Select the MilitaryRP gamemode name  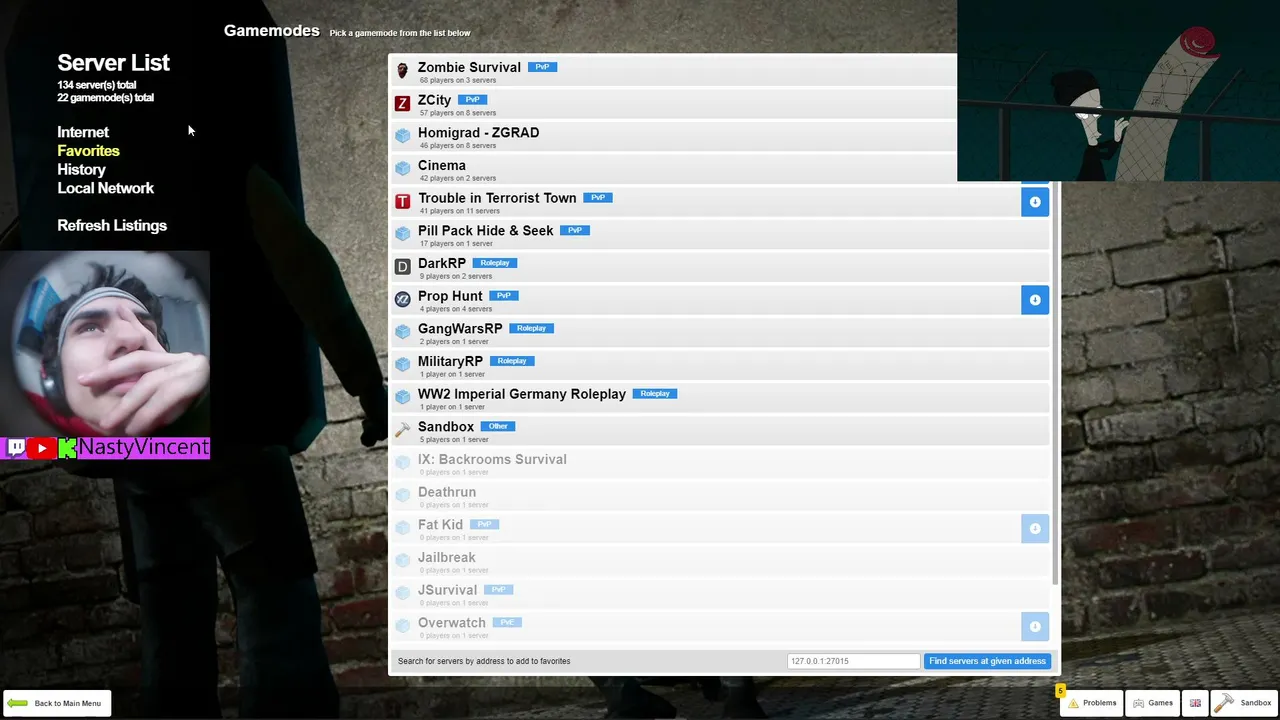coord(450,361)
